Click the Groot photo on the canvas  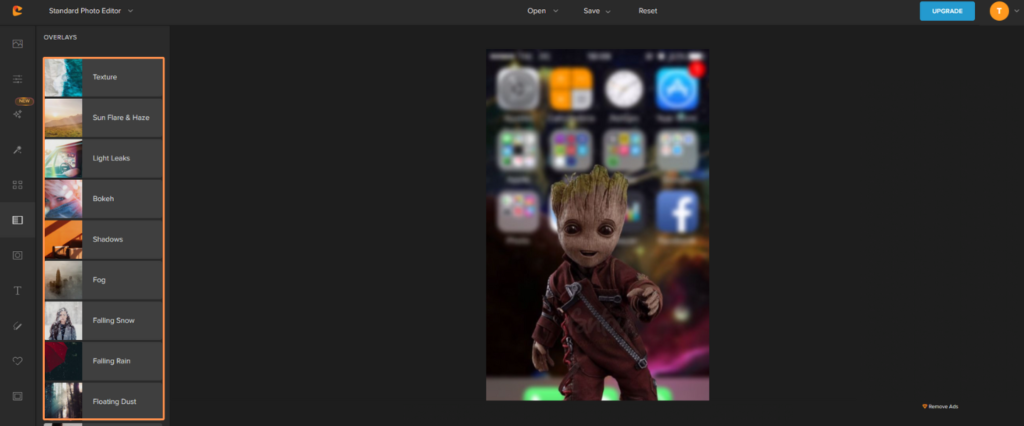[598, 225]
